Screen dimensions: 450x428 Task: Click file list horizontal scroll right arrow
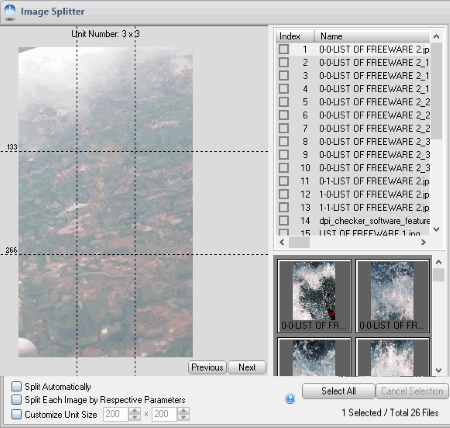coord(424,242)
